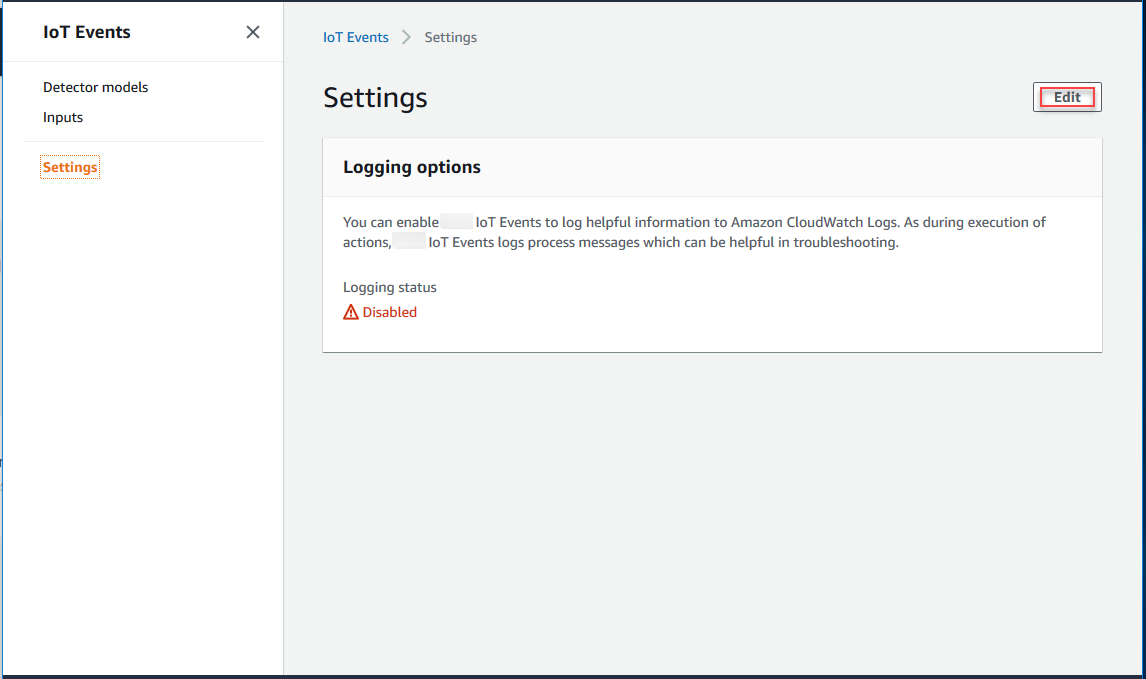The height and width of the screenshot is (679, 1146).
Task: Click the Disabled logging status text
Action: 389,312
